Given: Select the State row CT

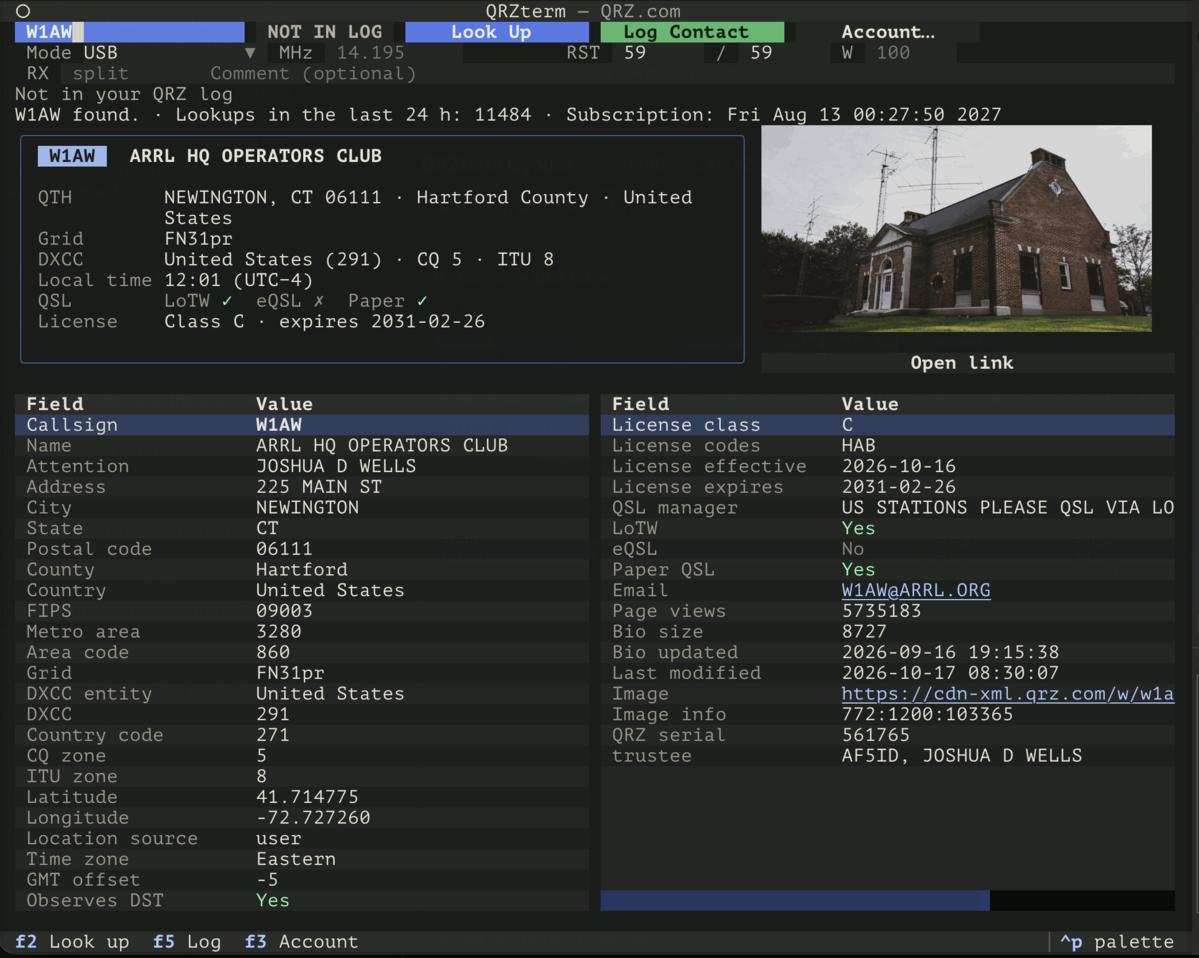Looking at the screenshot, I should (302, 528).
